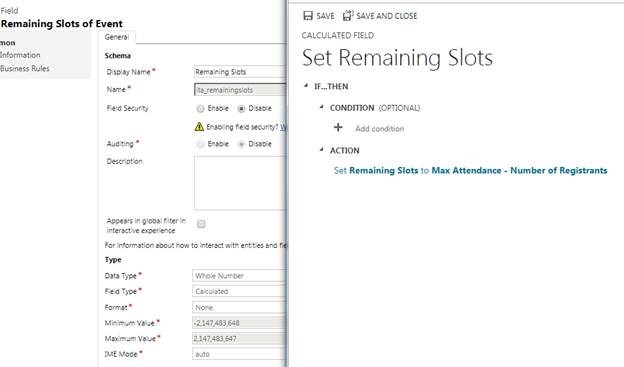
Task: Click the Minimum Value field
Action: click(239, 323)
